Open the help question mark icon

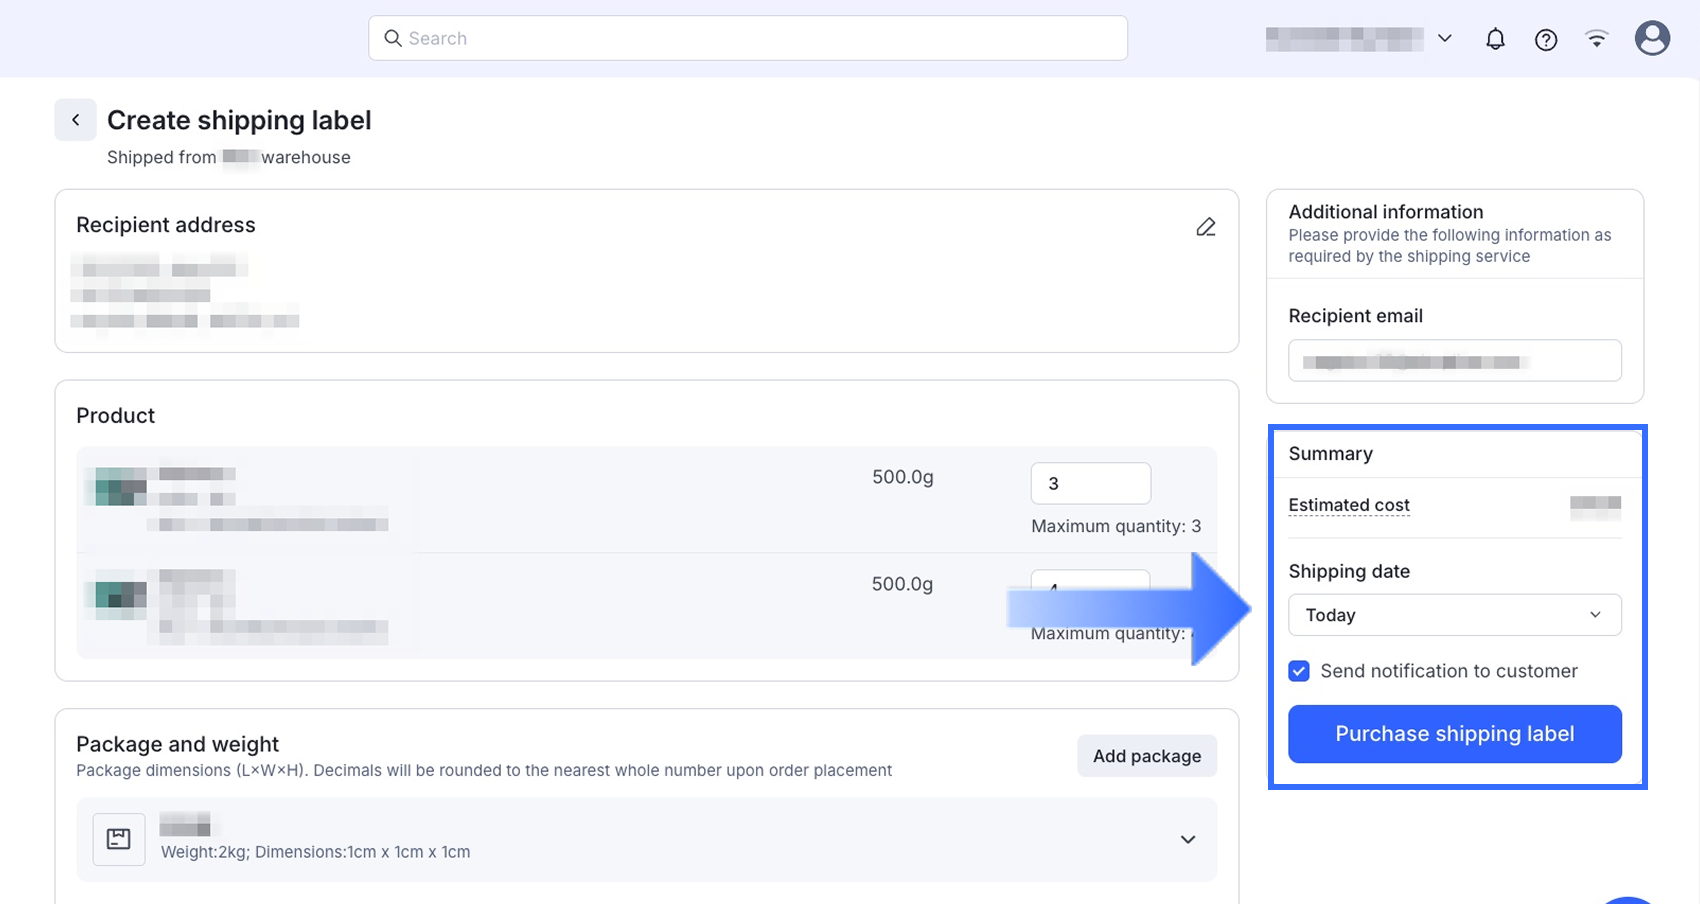click(1546, 39)
